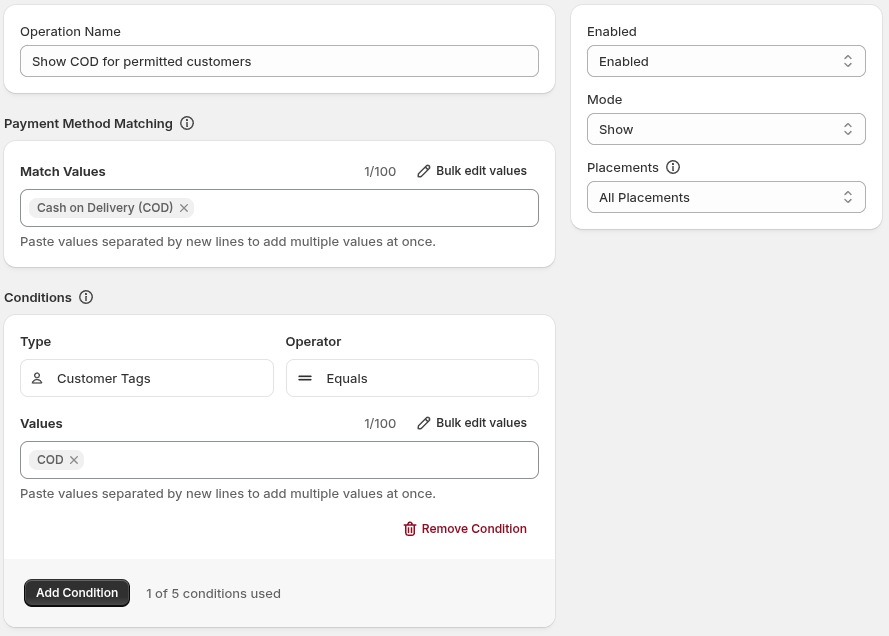
Task: Click the Operation Name label
Action: coord(70,32)
